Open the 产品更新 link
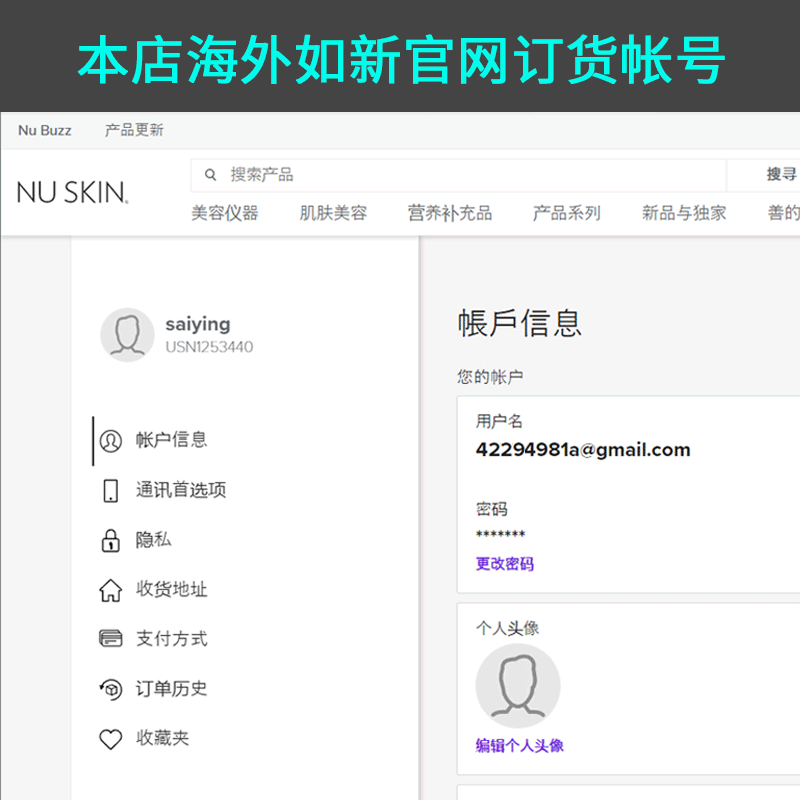Screen dimensions: 800x800 point(134,130)
